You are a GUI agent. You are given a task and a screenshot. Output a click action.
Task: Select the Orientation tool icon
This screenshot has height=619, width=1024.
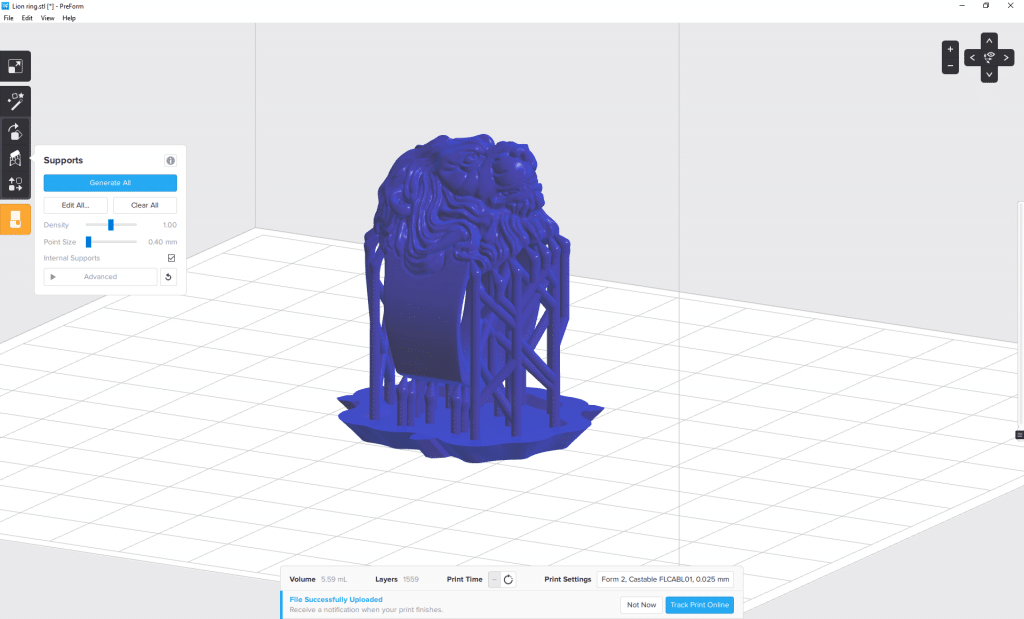16,131
